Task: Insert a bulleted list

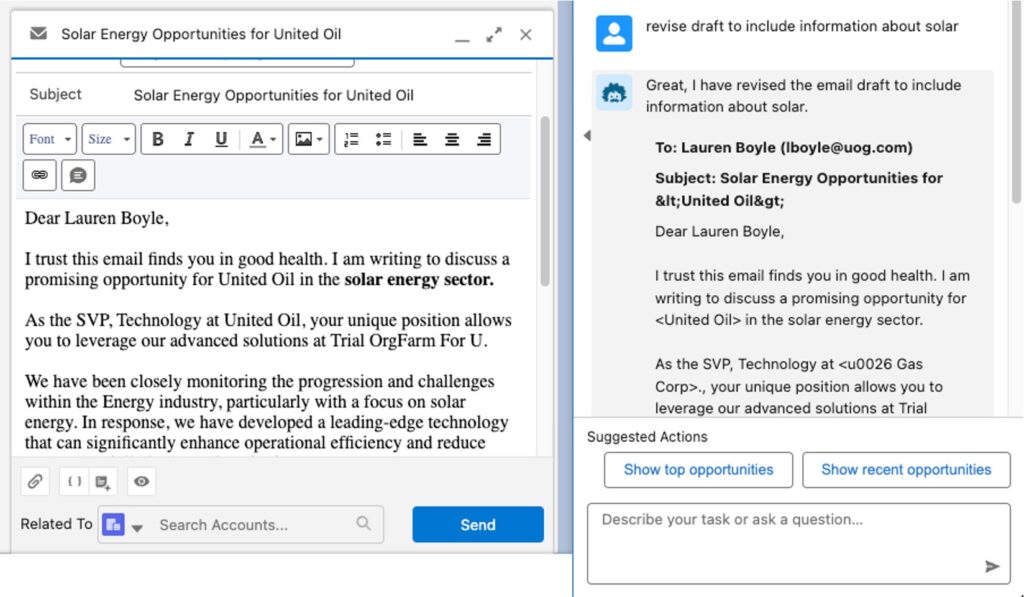Action: tap(383, 139)
